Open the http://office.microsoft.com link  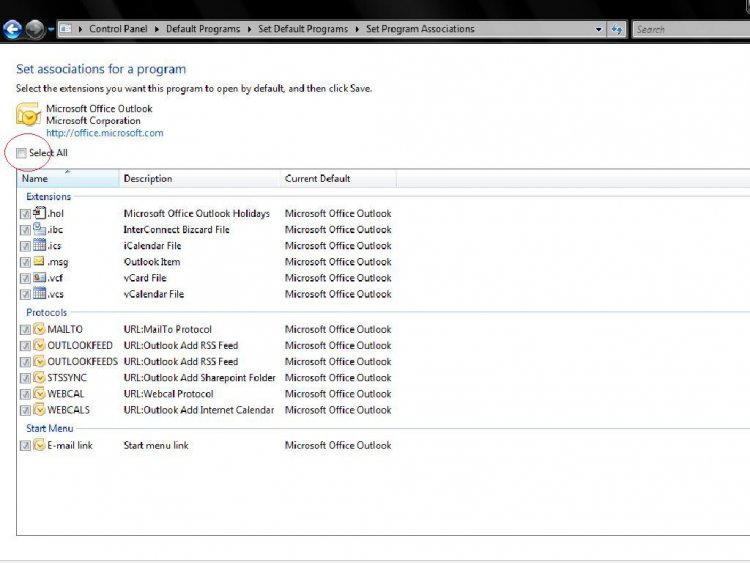pyautogui.click(x=105, y=133)
